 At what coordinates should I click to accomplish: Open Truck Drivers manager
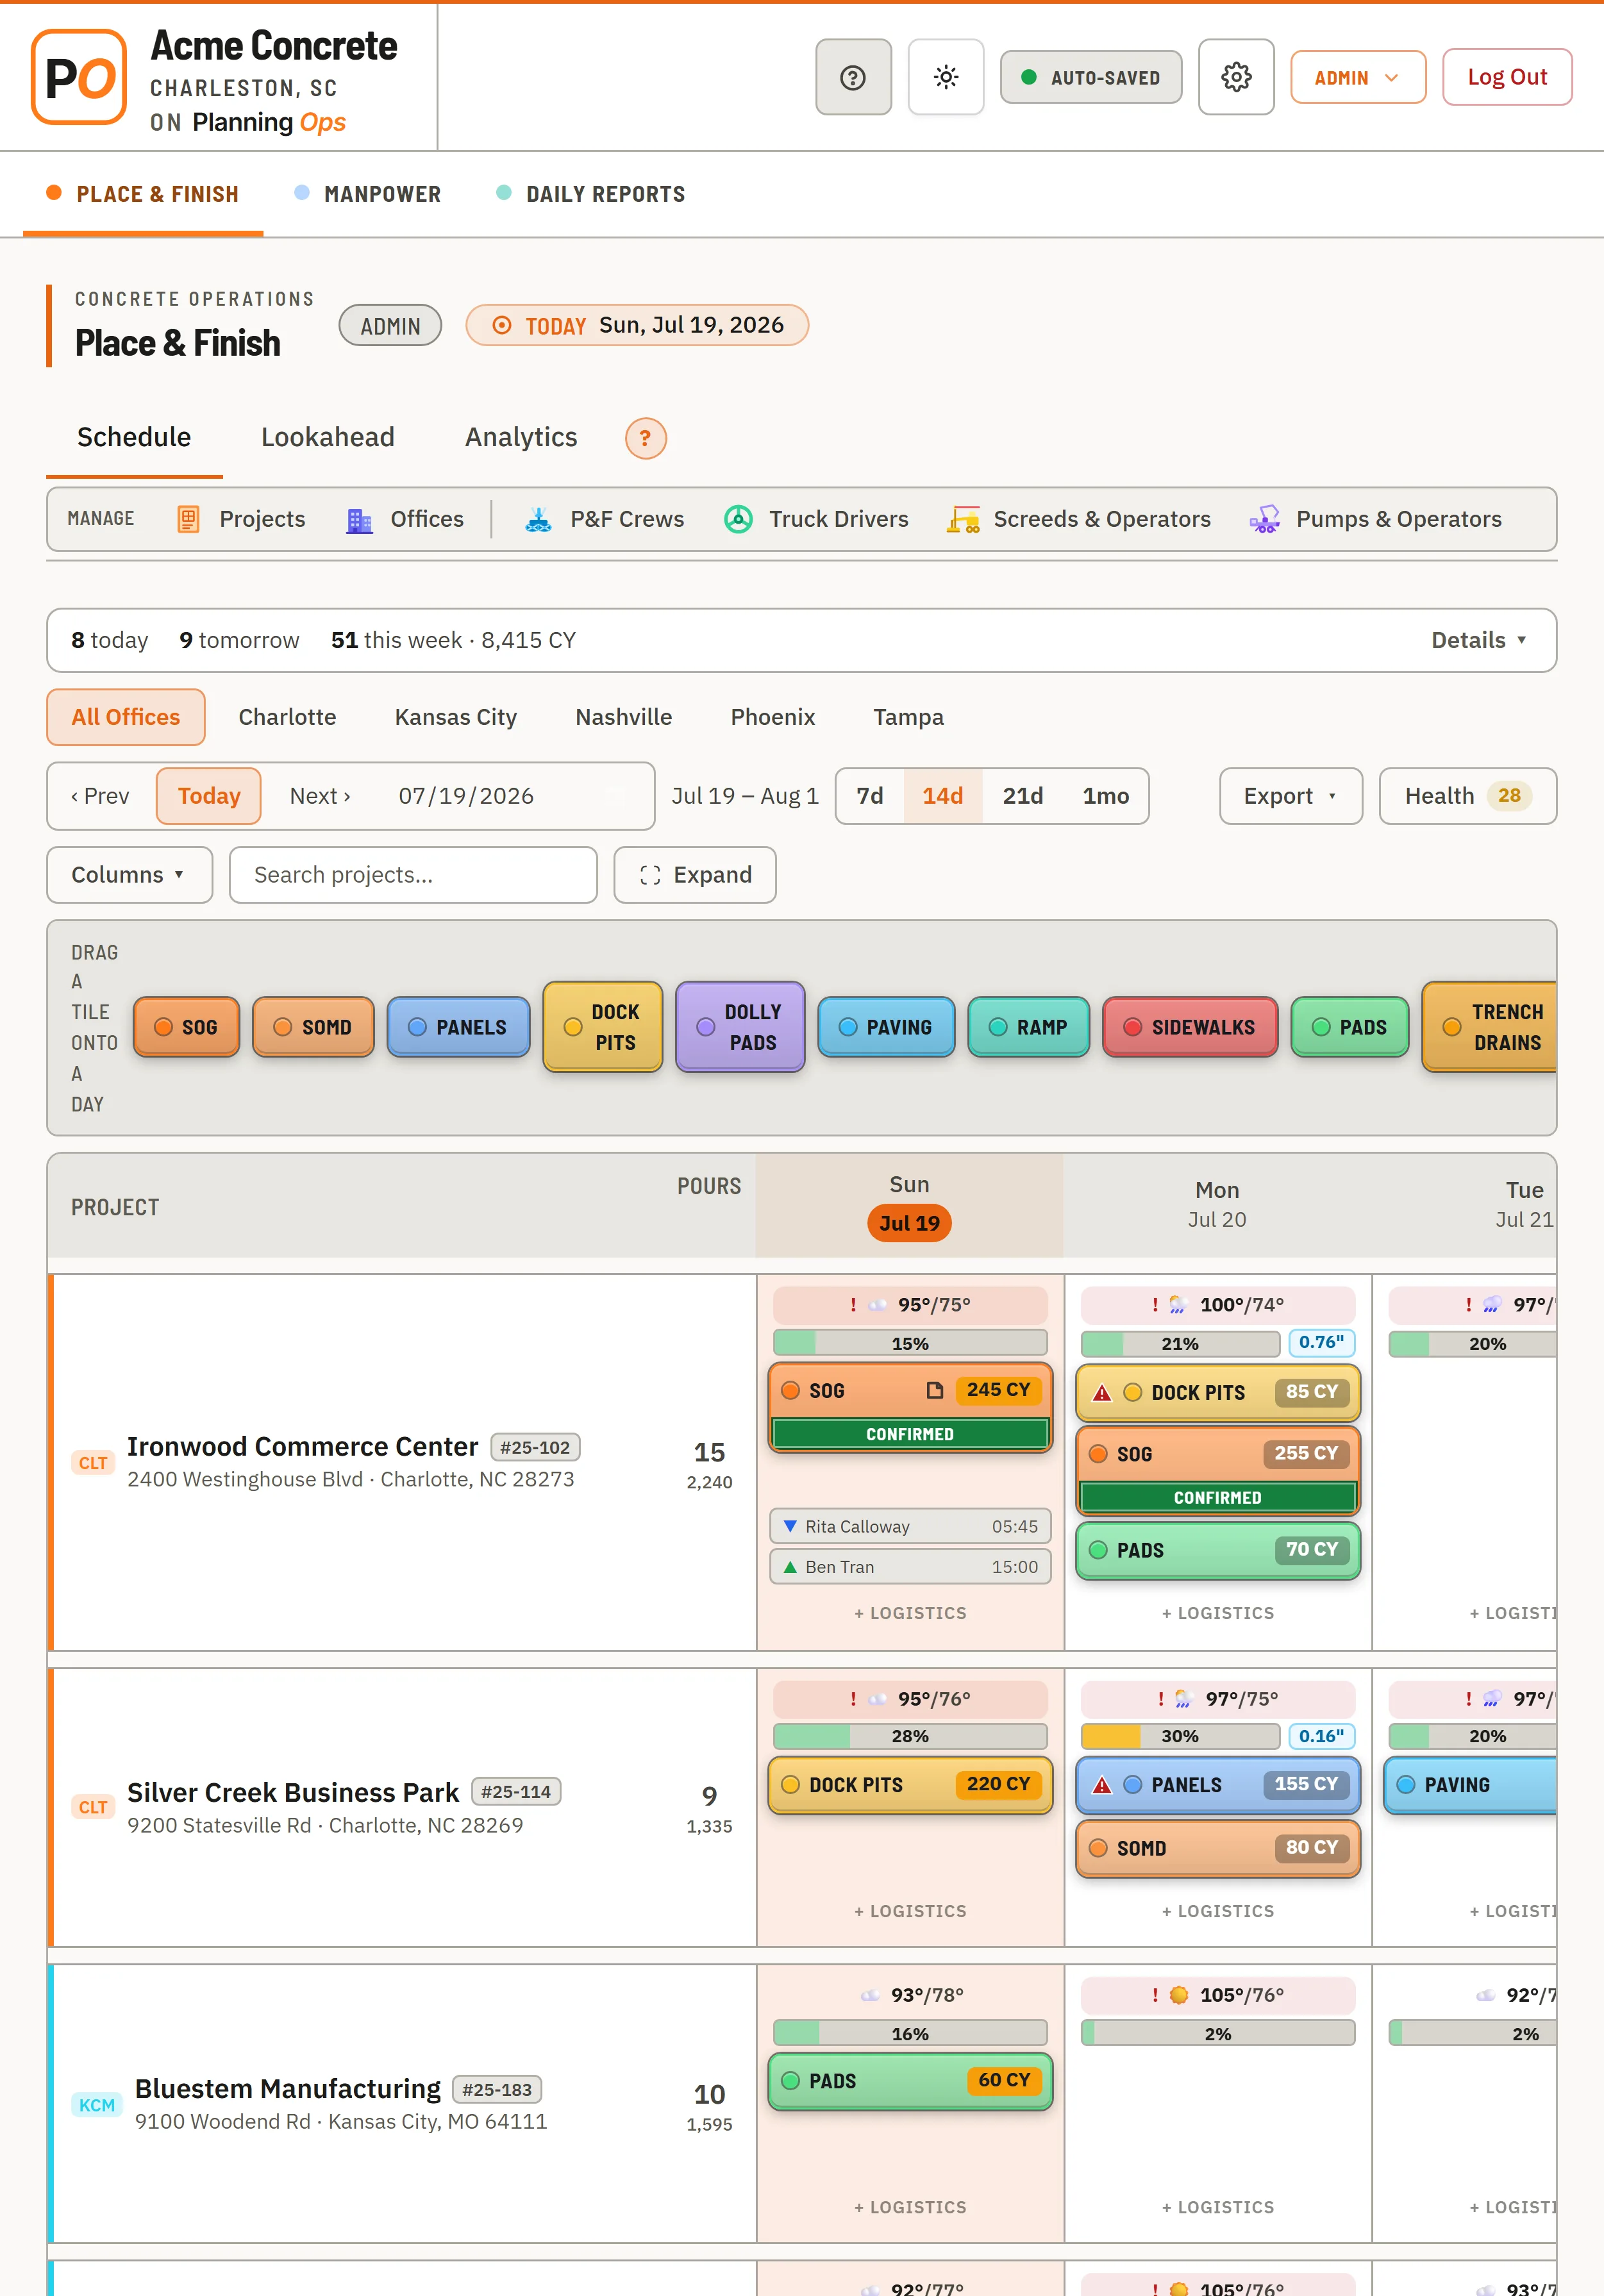point(816,519)
